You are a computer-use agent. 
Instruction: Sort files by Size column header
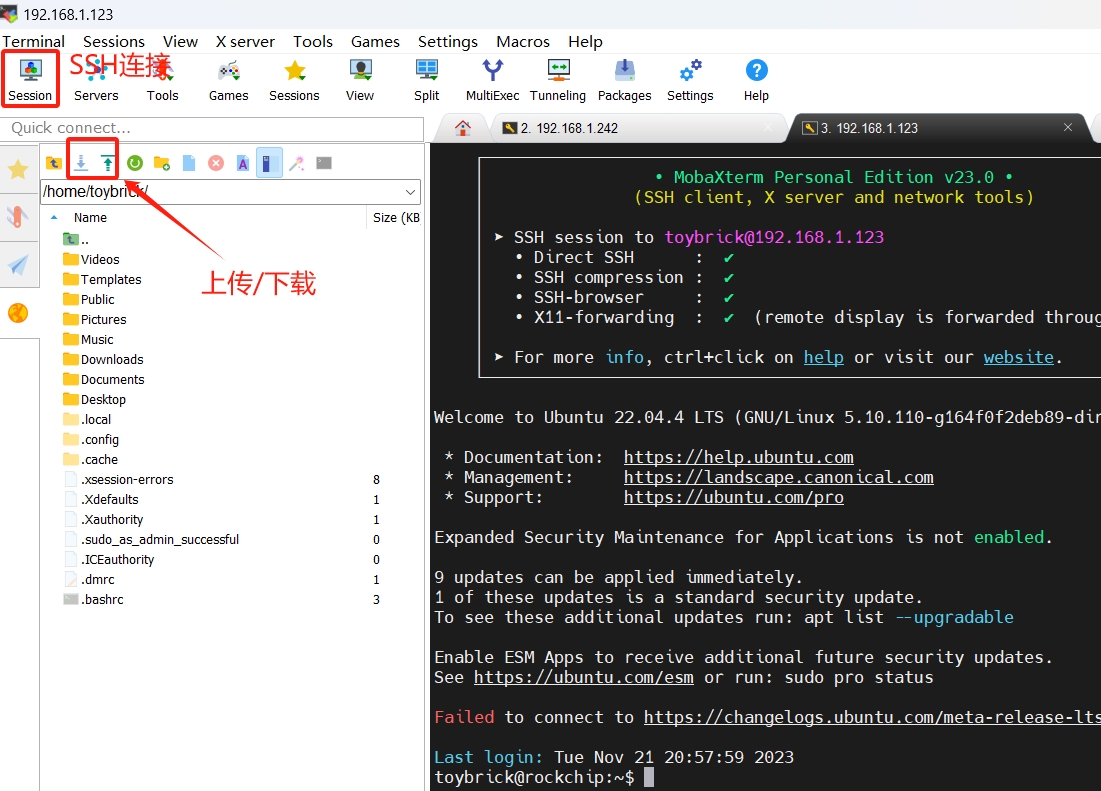point(396,218)
